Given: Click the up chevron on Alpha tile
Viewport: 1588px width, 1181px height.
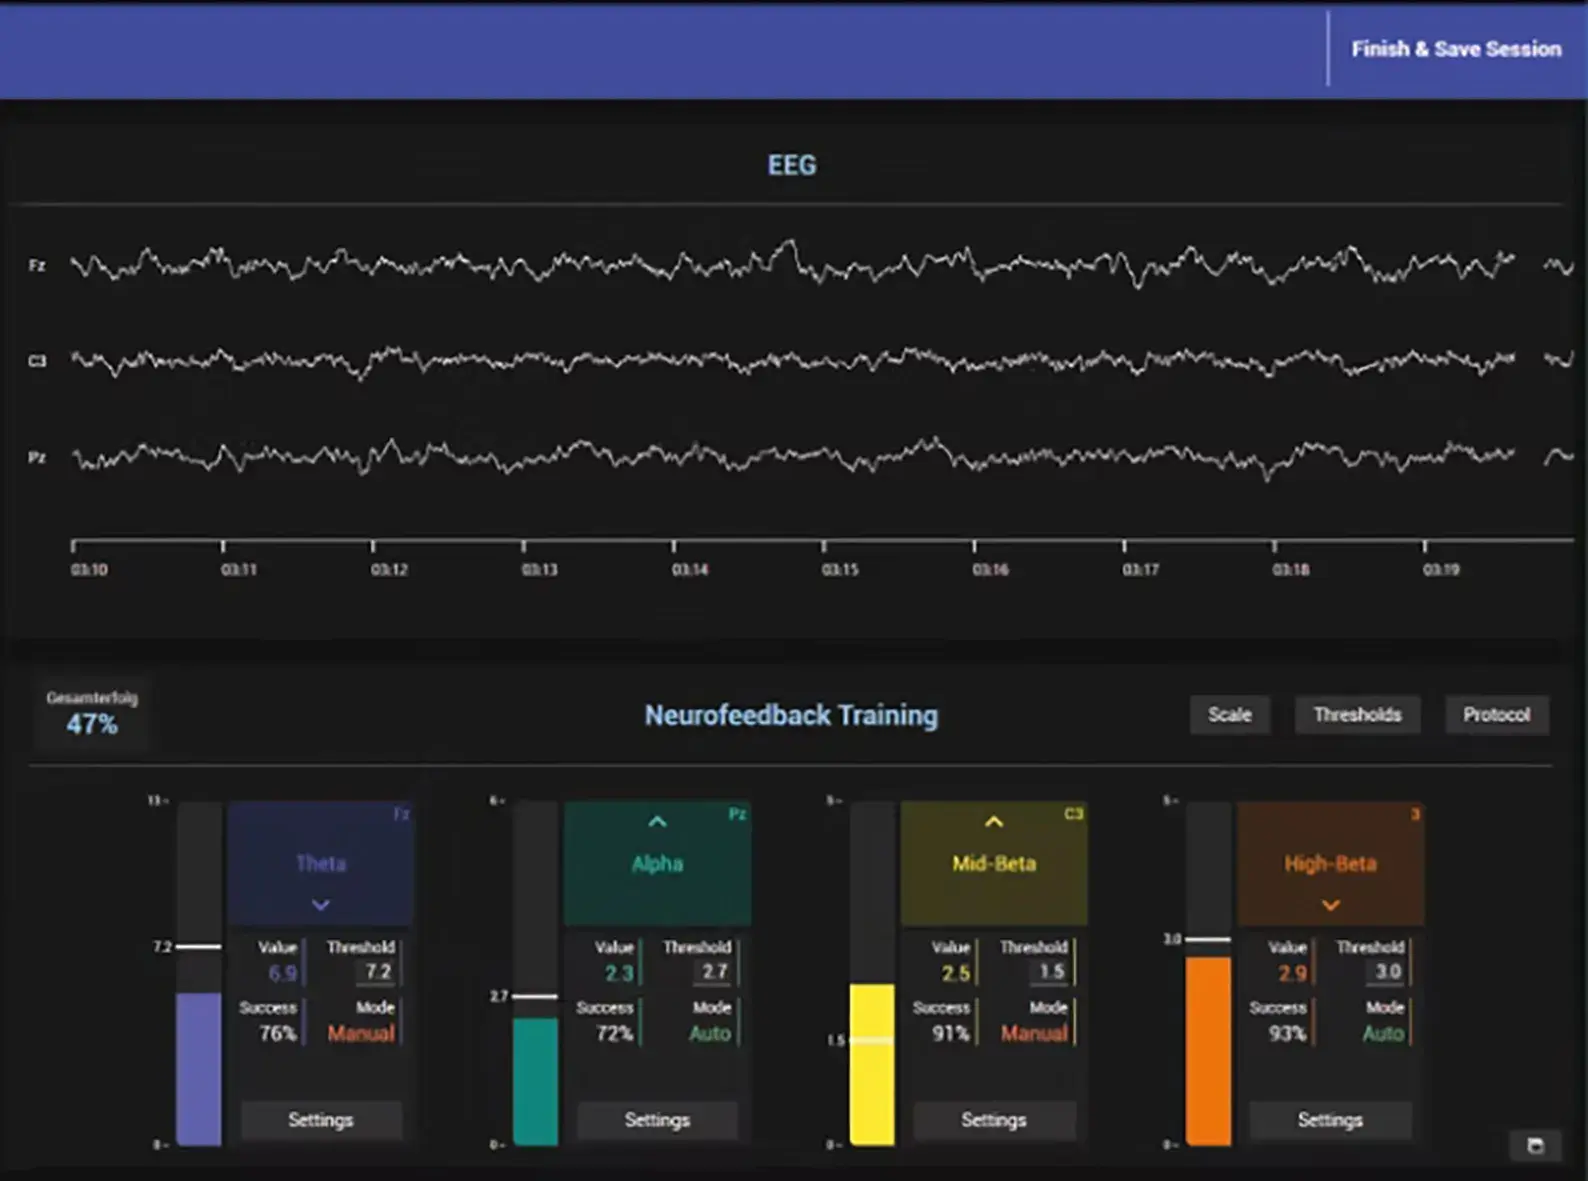Looking at the screenshot, I should [657, 822].
